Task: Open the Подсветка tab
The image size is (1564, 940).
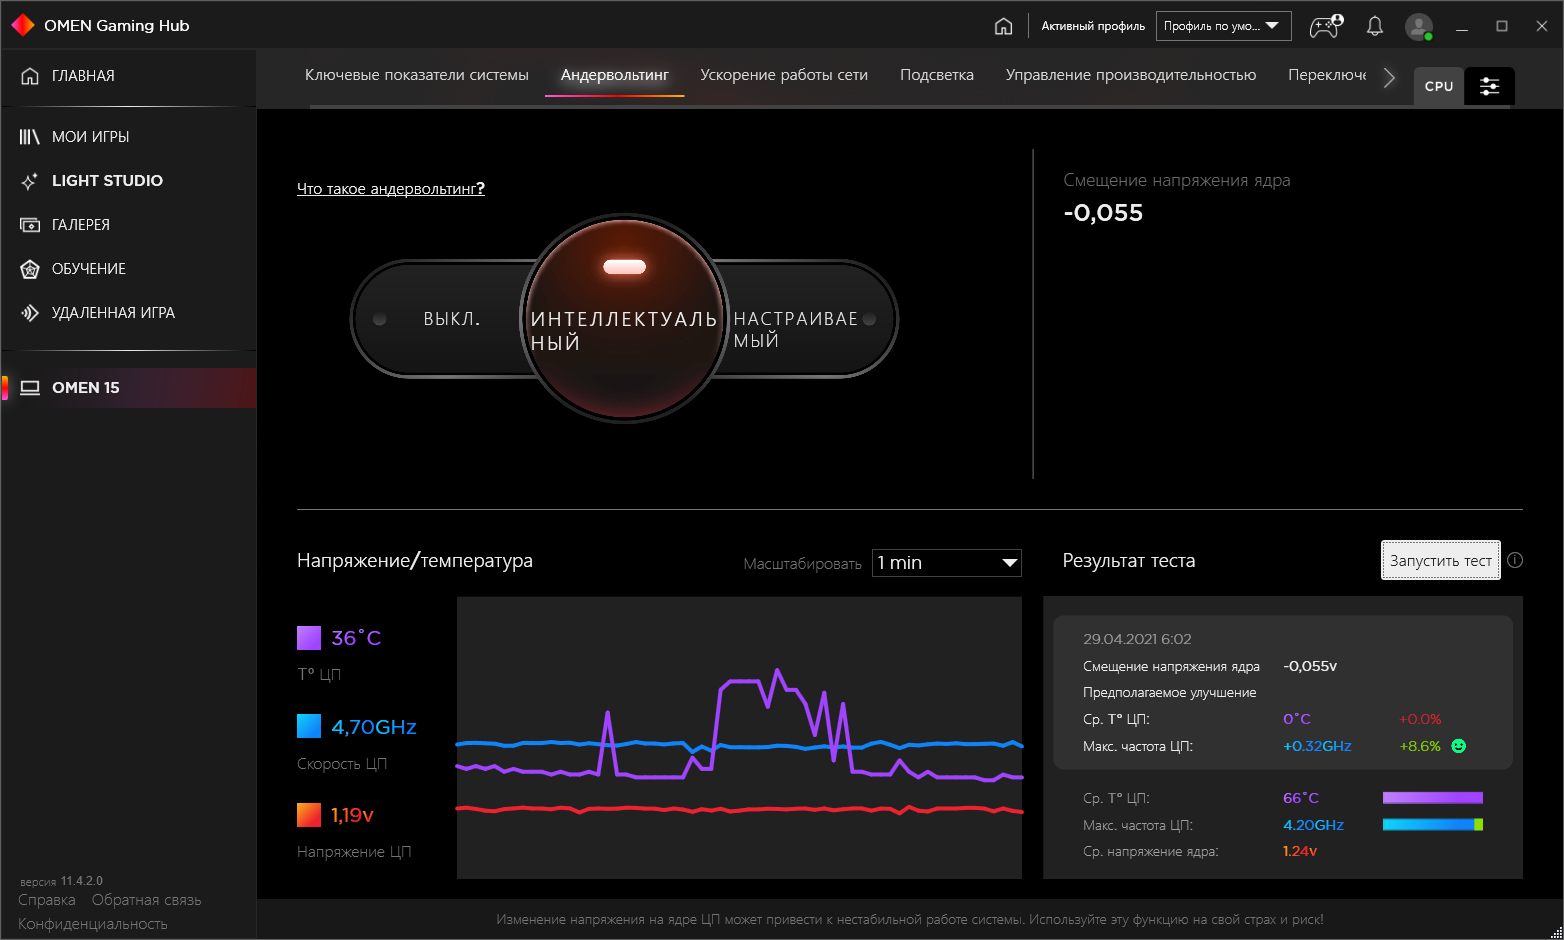Action: pyautogui.click(x=937, y=75)
